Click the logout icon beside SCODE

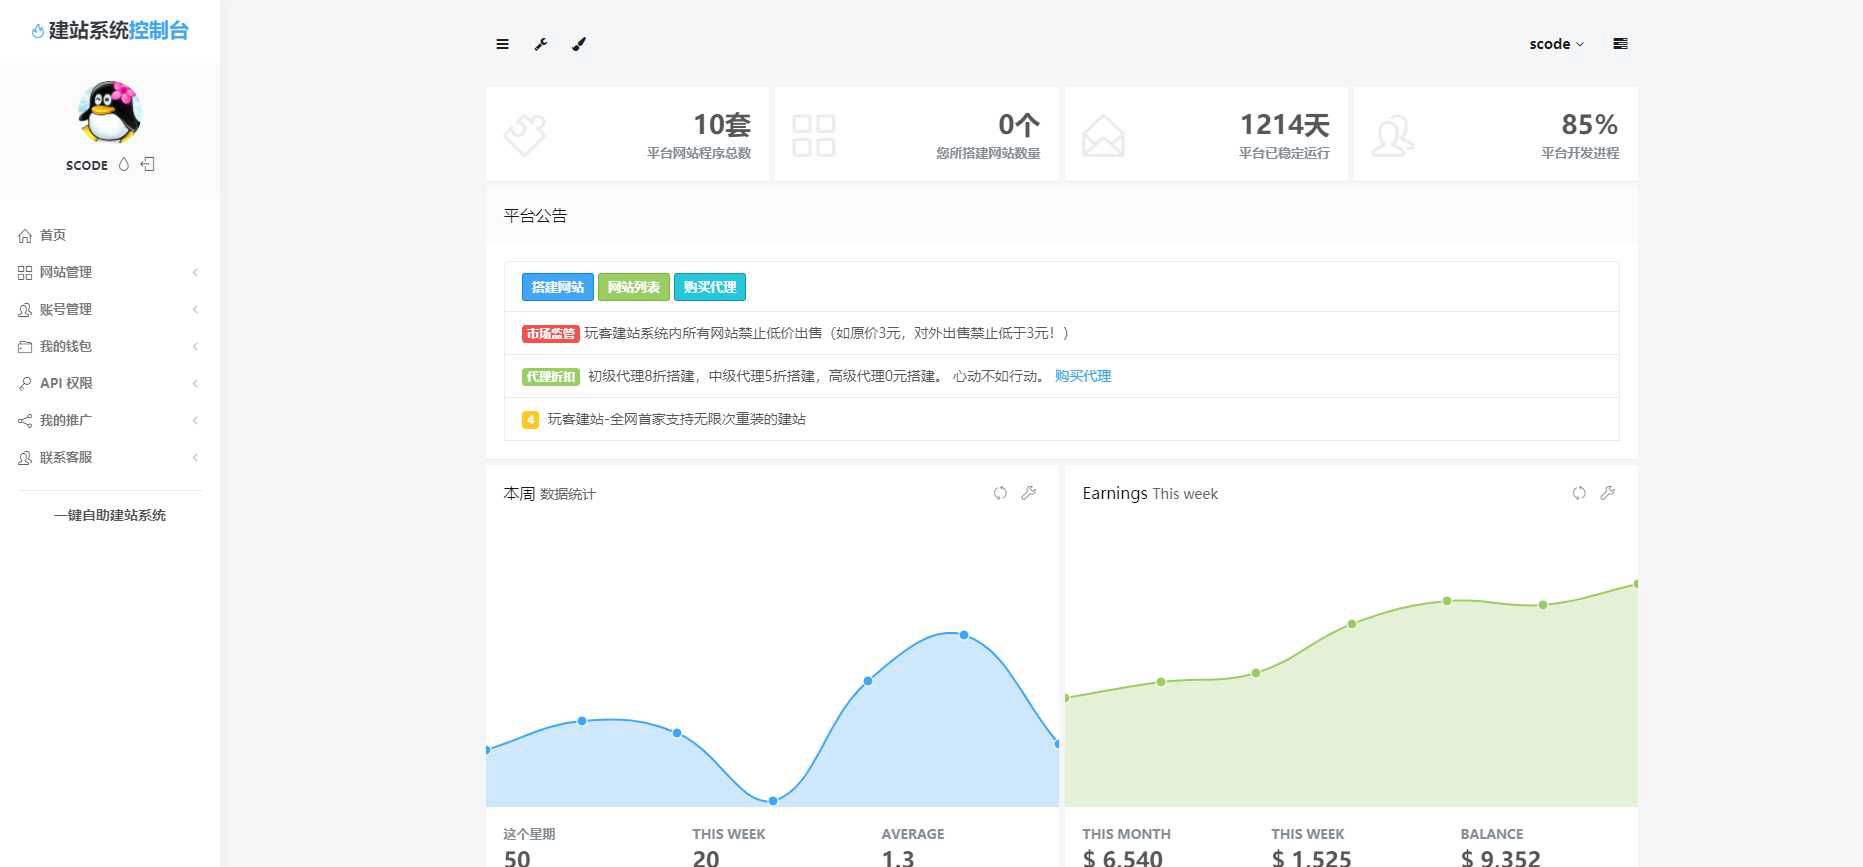(x=148, y=164)
